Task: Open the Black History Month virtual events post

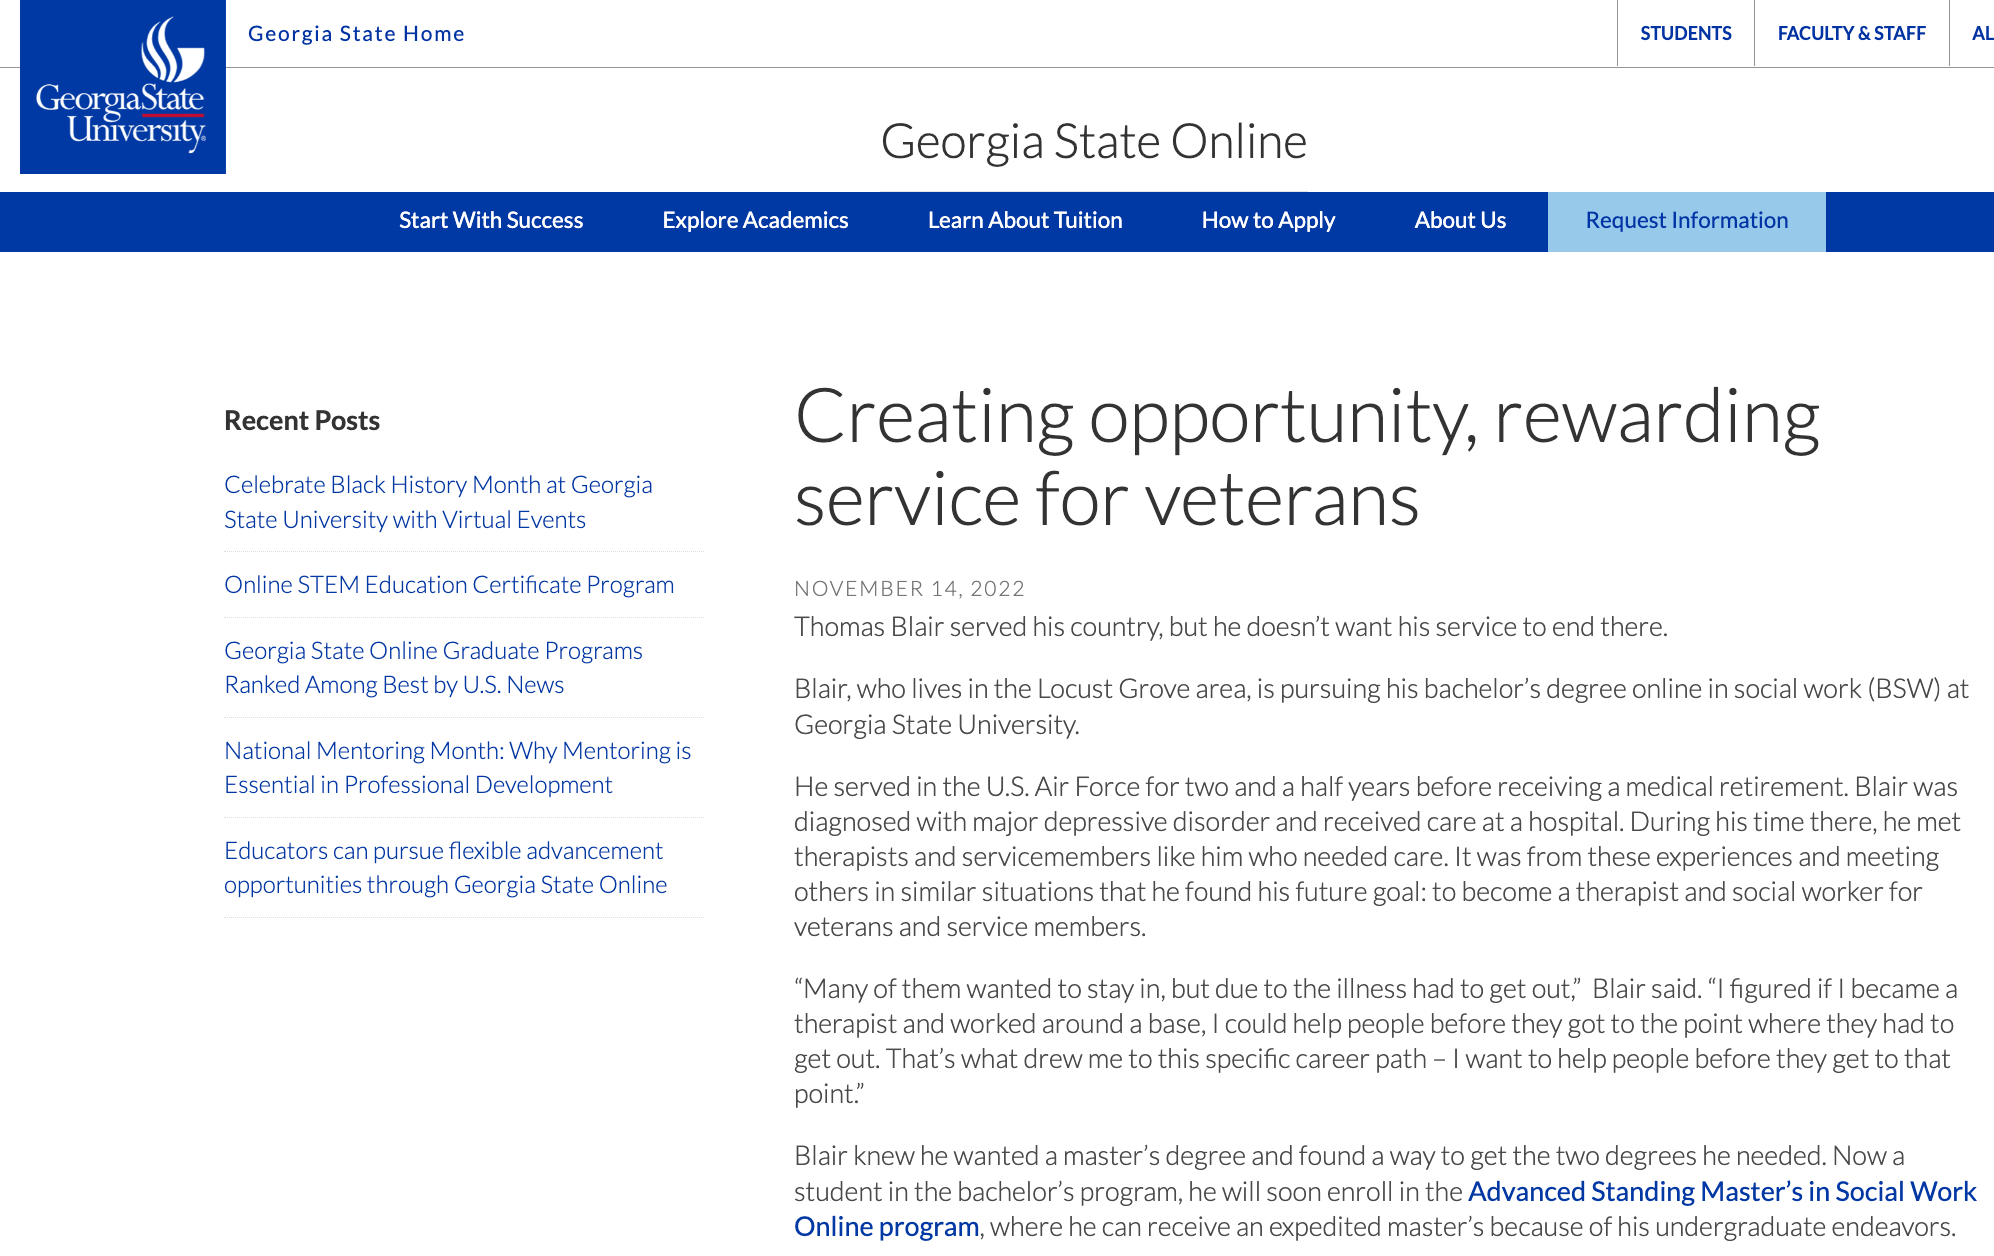Action: [438, 501]
